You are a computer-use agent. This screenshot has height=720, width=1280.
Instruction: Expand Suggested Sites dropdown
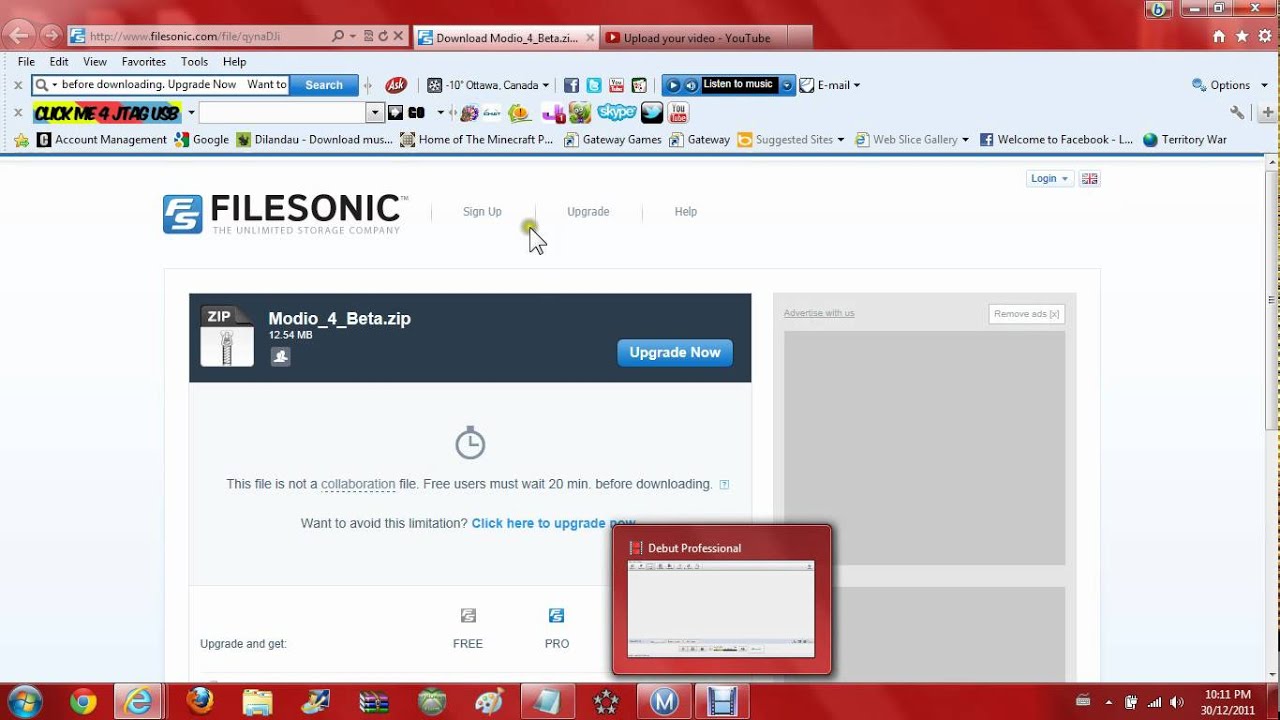pos(840,140)
